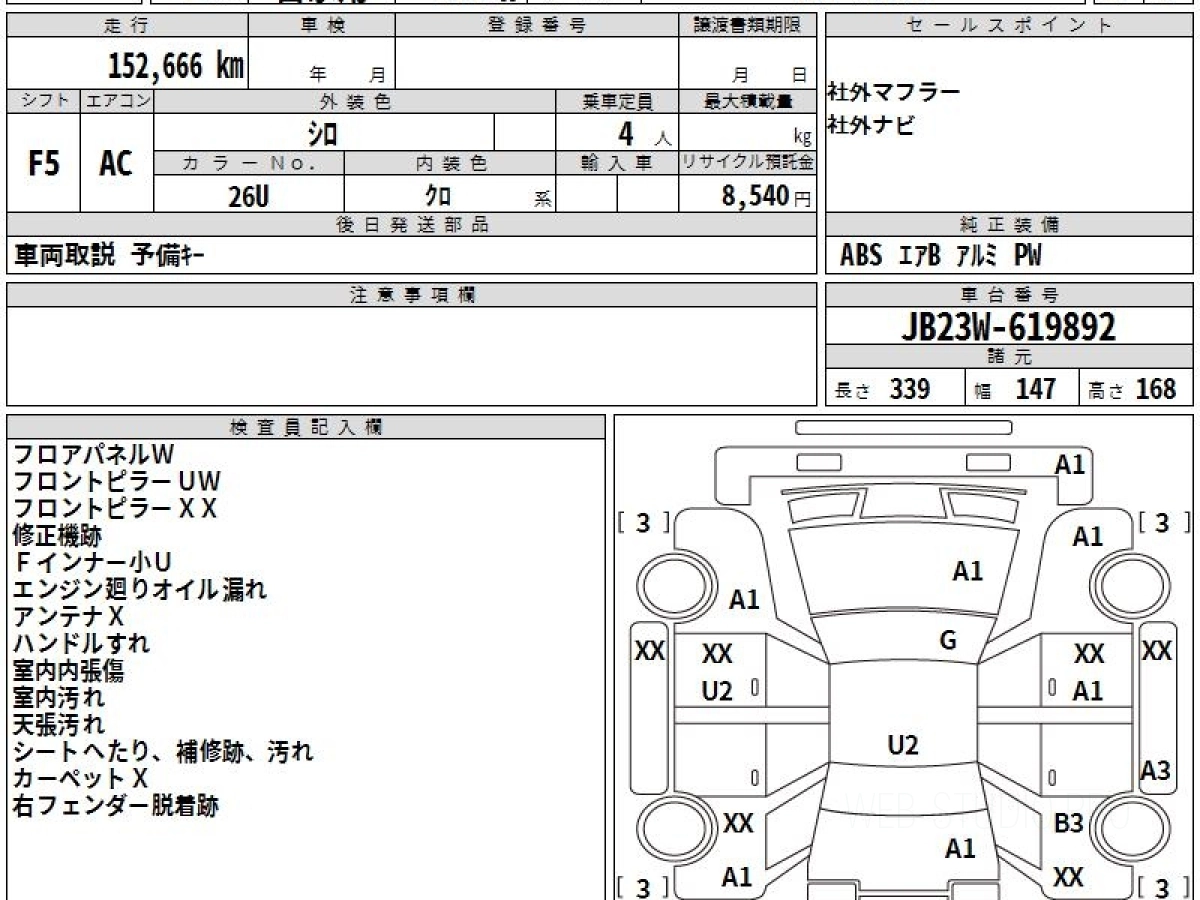The image size is (1200, 900).
Task: Select color number 26U
Action: coord(248,197)
